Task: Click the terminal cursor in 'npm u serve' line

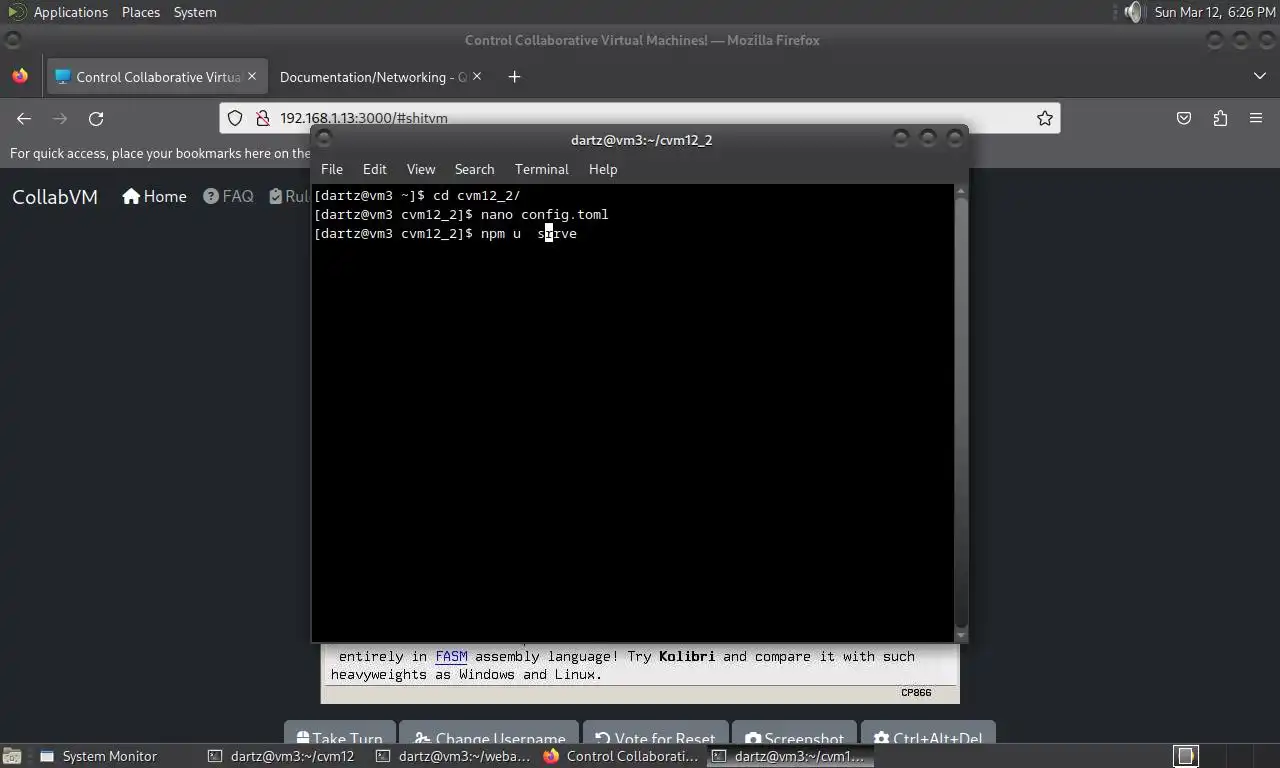Action: (548, 234)
